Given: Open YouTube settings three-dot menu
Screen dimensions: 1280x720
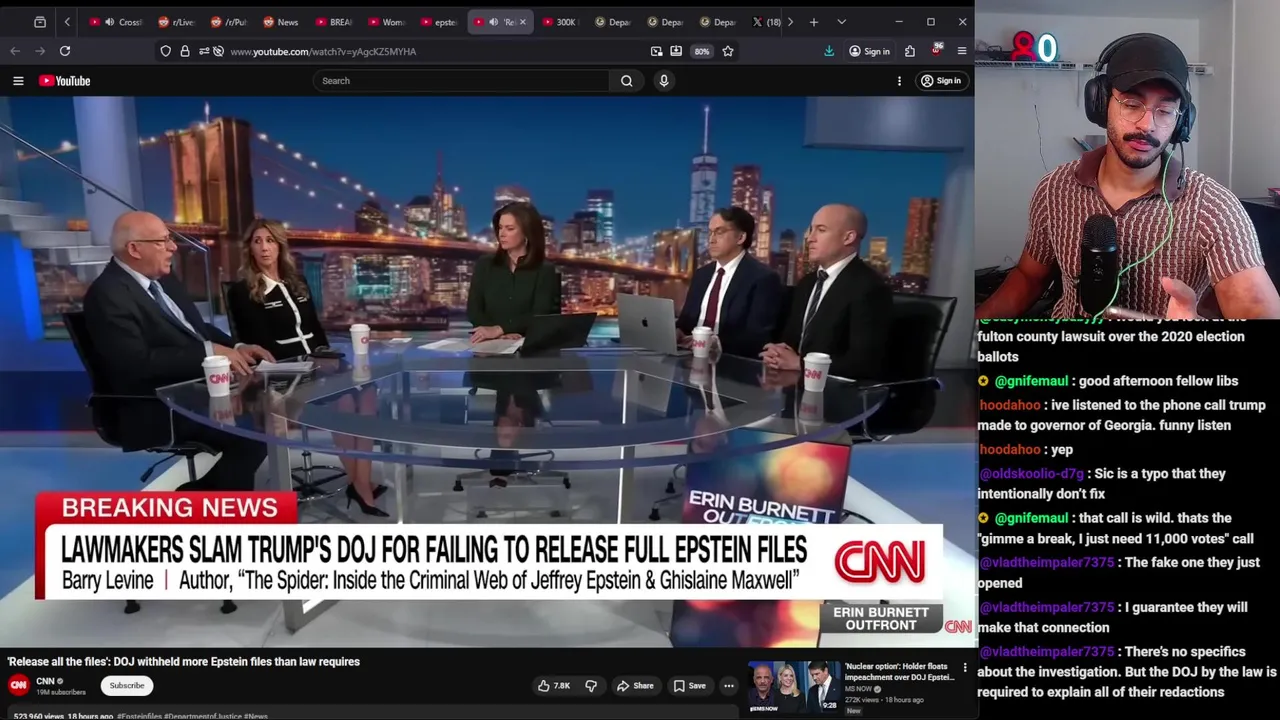Looking at the screenshot, I should pyautogui.click(x=899, y=81).
